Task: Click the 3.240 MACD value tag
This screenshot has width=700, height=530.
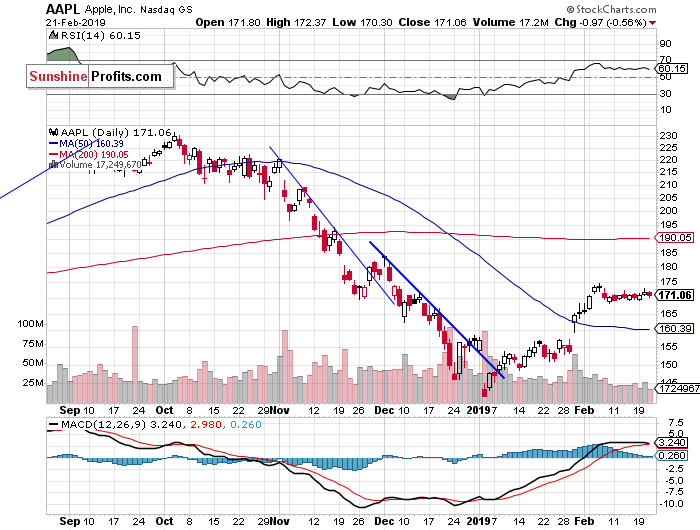Action: coord(672,442)
